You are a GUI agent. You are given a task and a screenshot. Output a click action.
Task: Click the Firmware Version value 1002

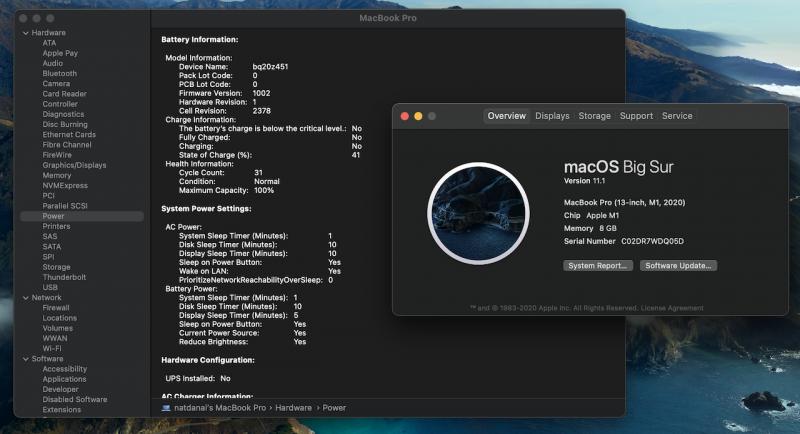261,93
